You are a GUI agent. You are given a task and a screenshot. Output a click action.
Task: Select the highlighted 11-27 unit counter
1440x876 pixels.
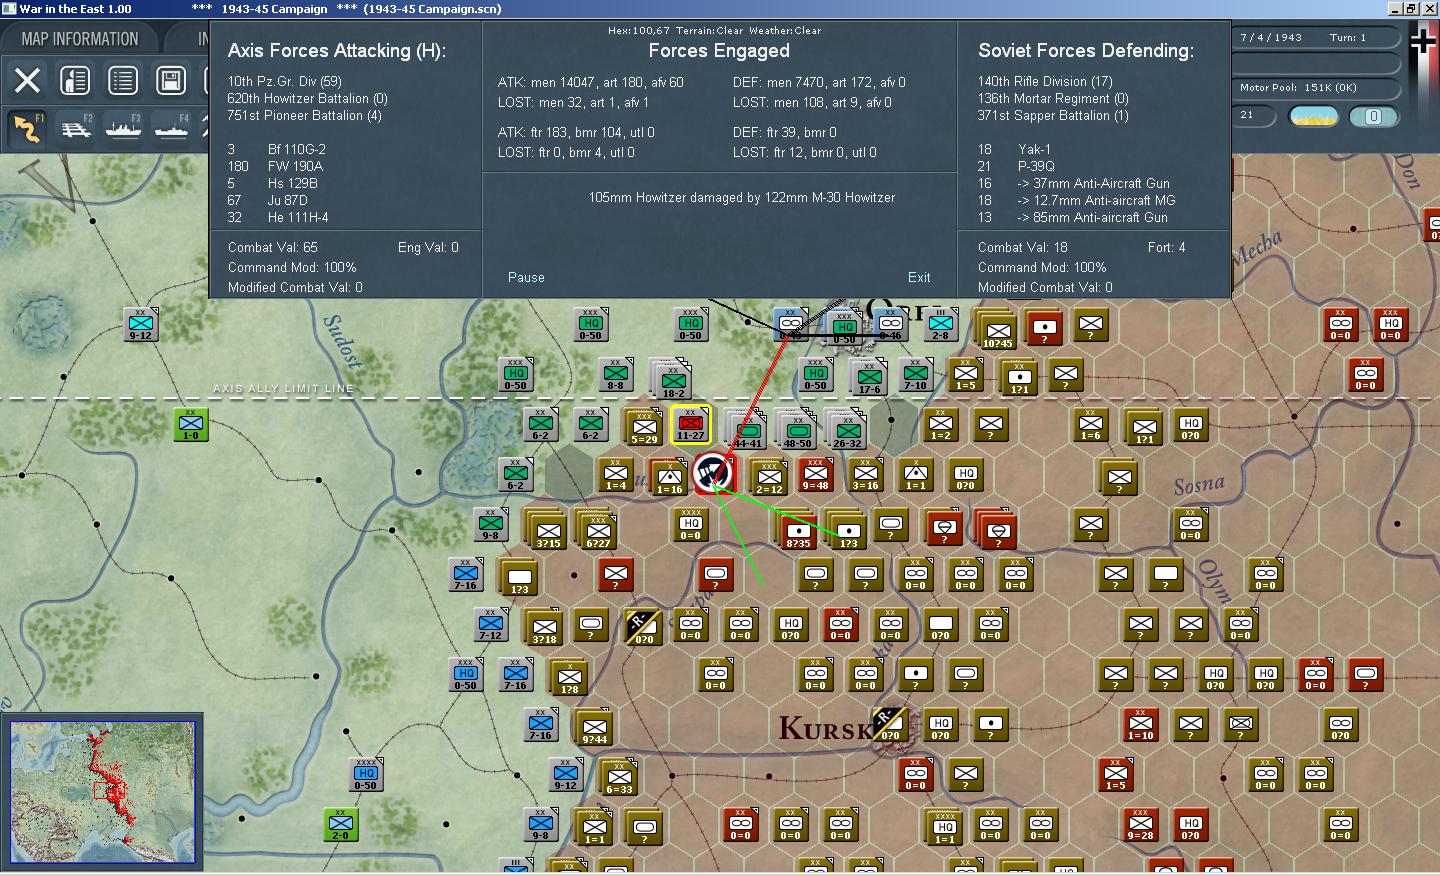point(690,424)
